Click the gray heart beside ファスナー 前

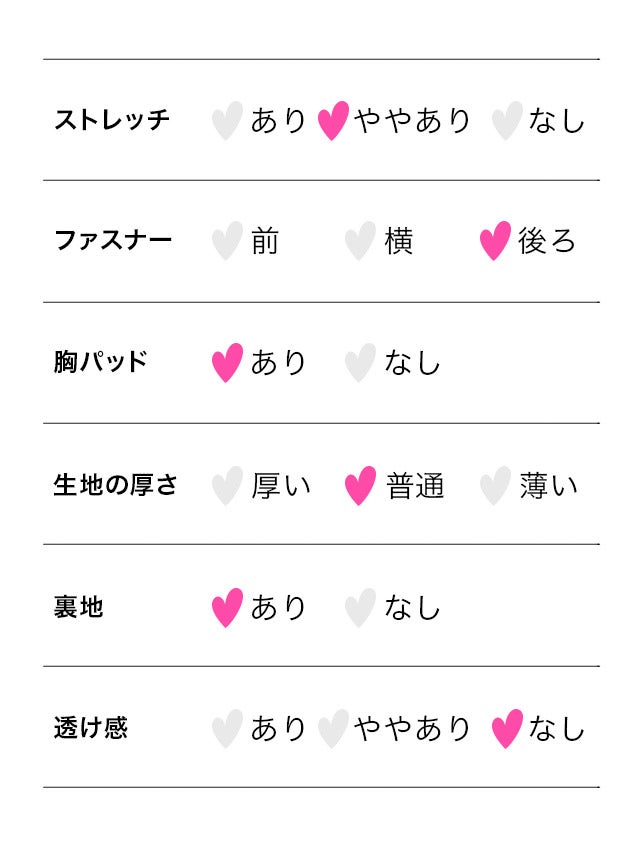tap(227, 241)
